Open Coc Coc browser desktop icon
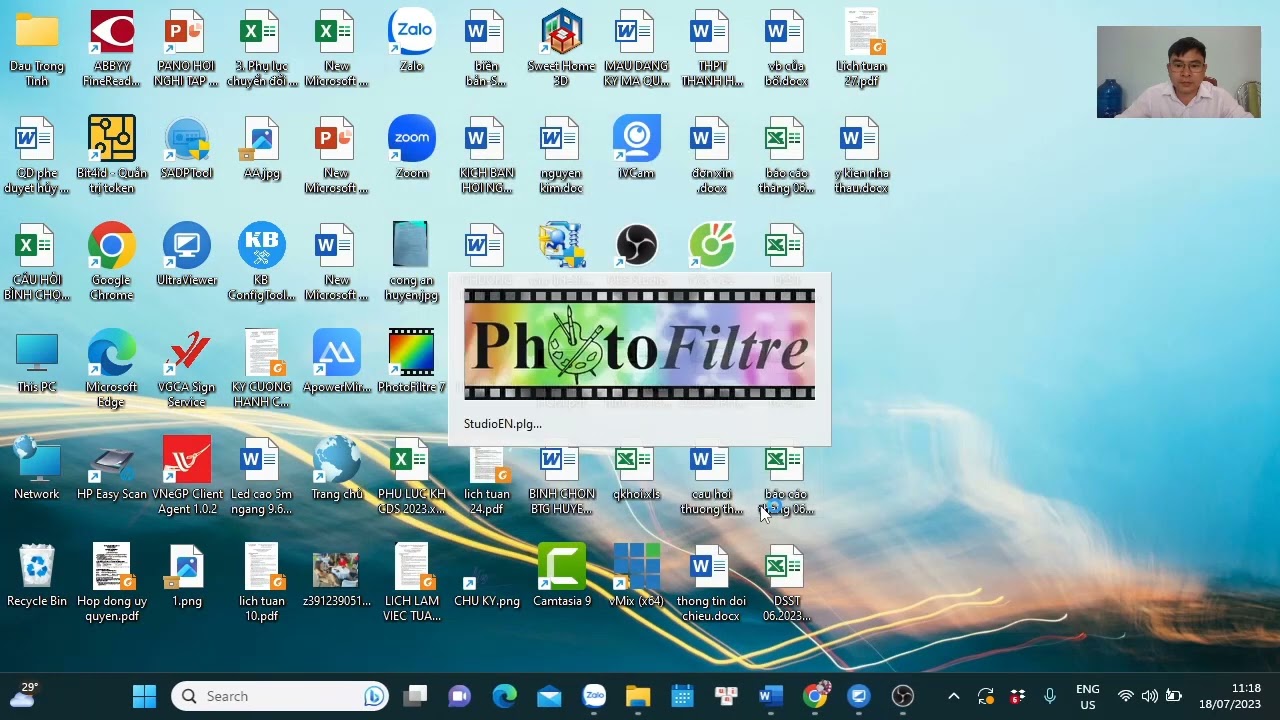The width and height of the screenshot is (1280, 720). pyautogui.click(x=711, y=246)
